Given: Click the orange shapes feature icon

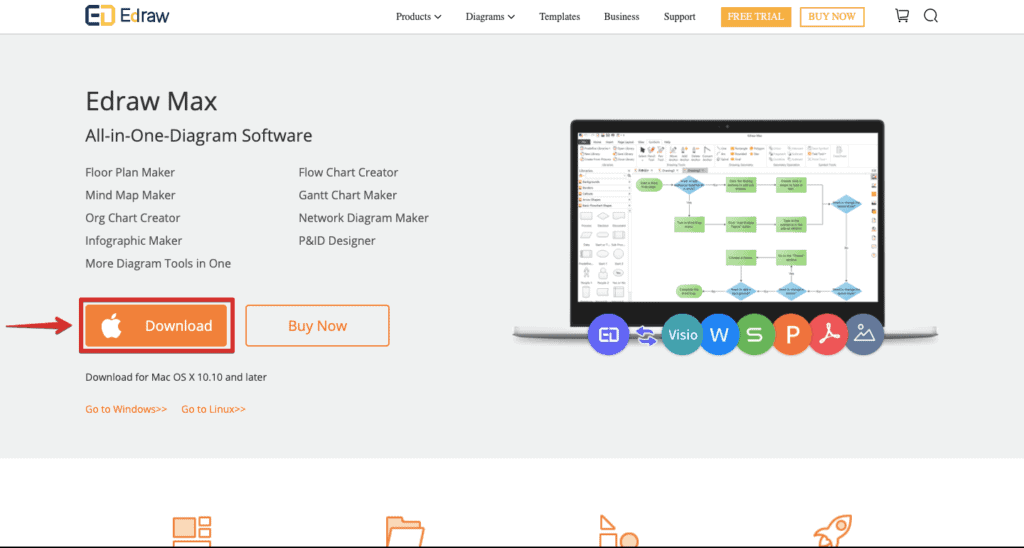Looking at the screenshot, I should point(618,531).
